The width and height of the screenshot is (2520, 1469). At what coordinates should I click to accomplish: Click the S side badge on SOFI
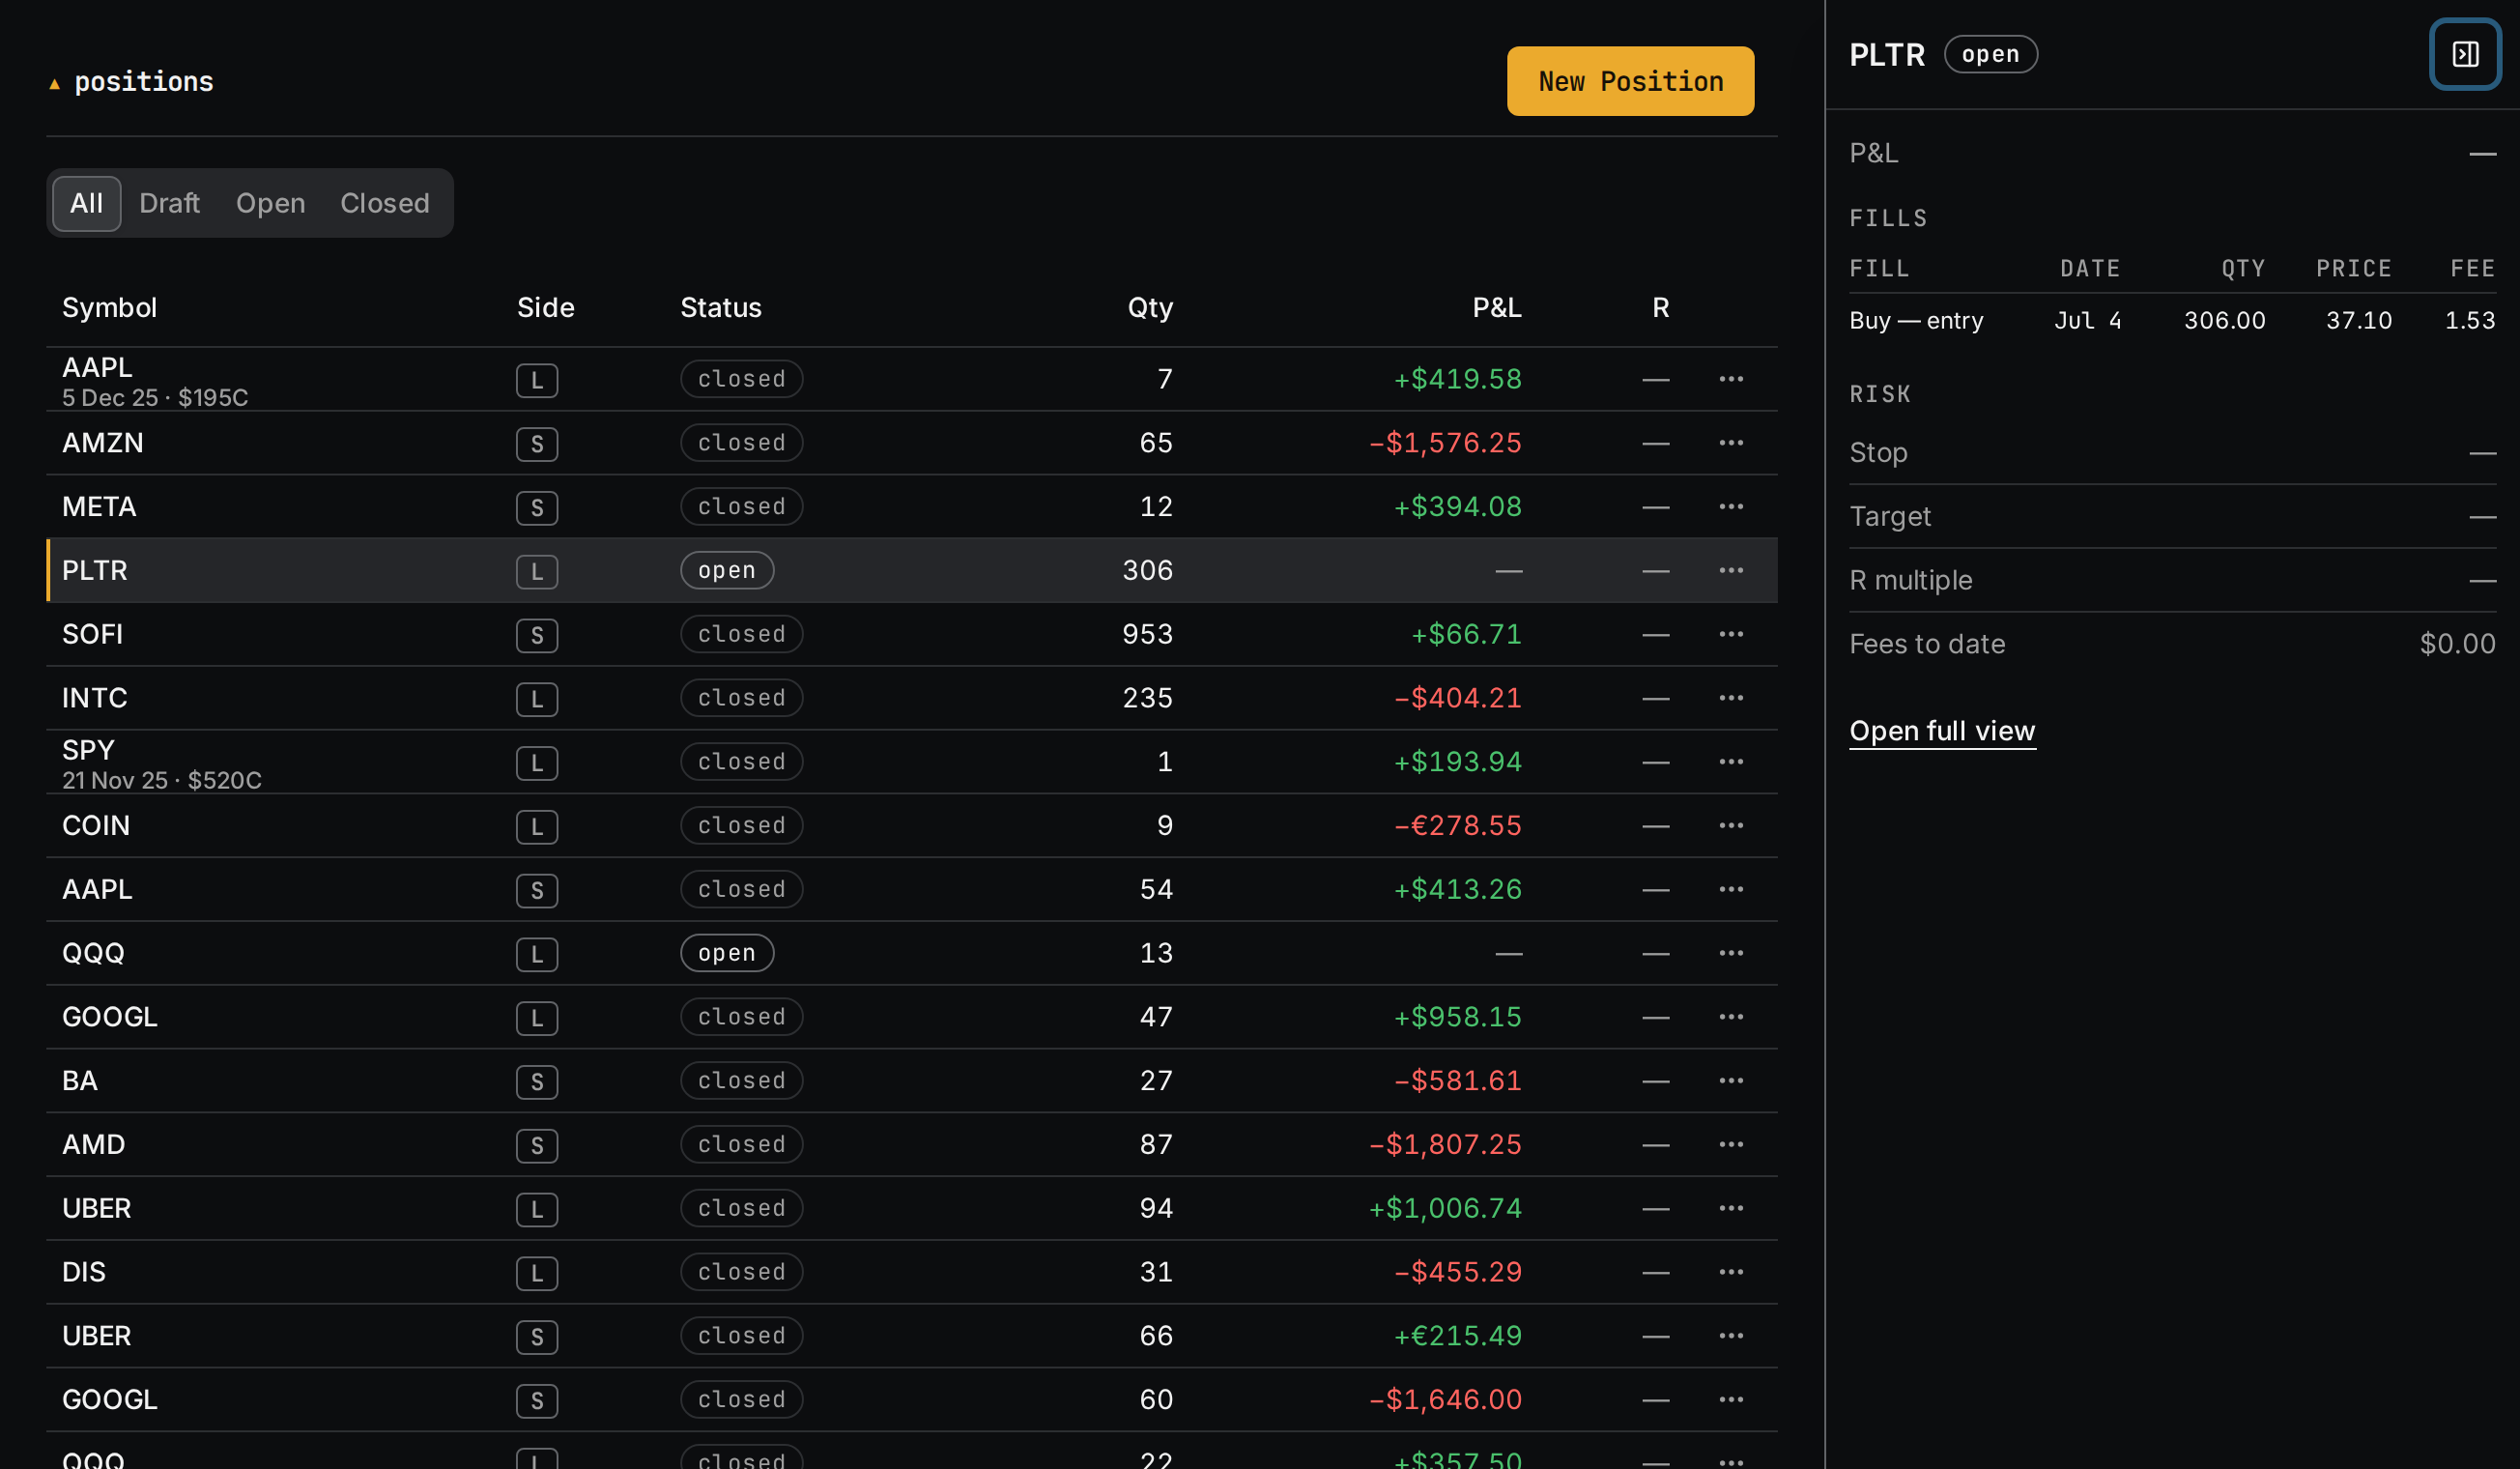[x=537, y=635]
